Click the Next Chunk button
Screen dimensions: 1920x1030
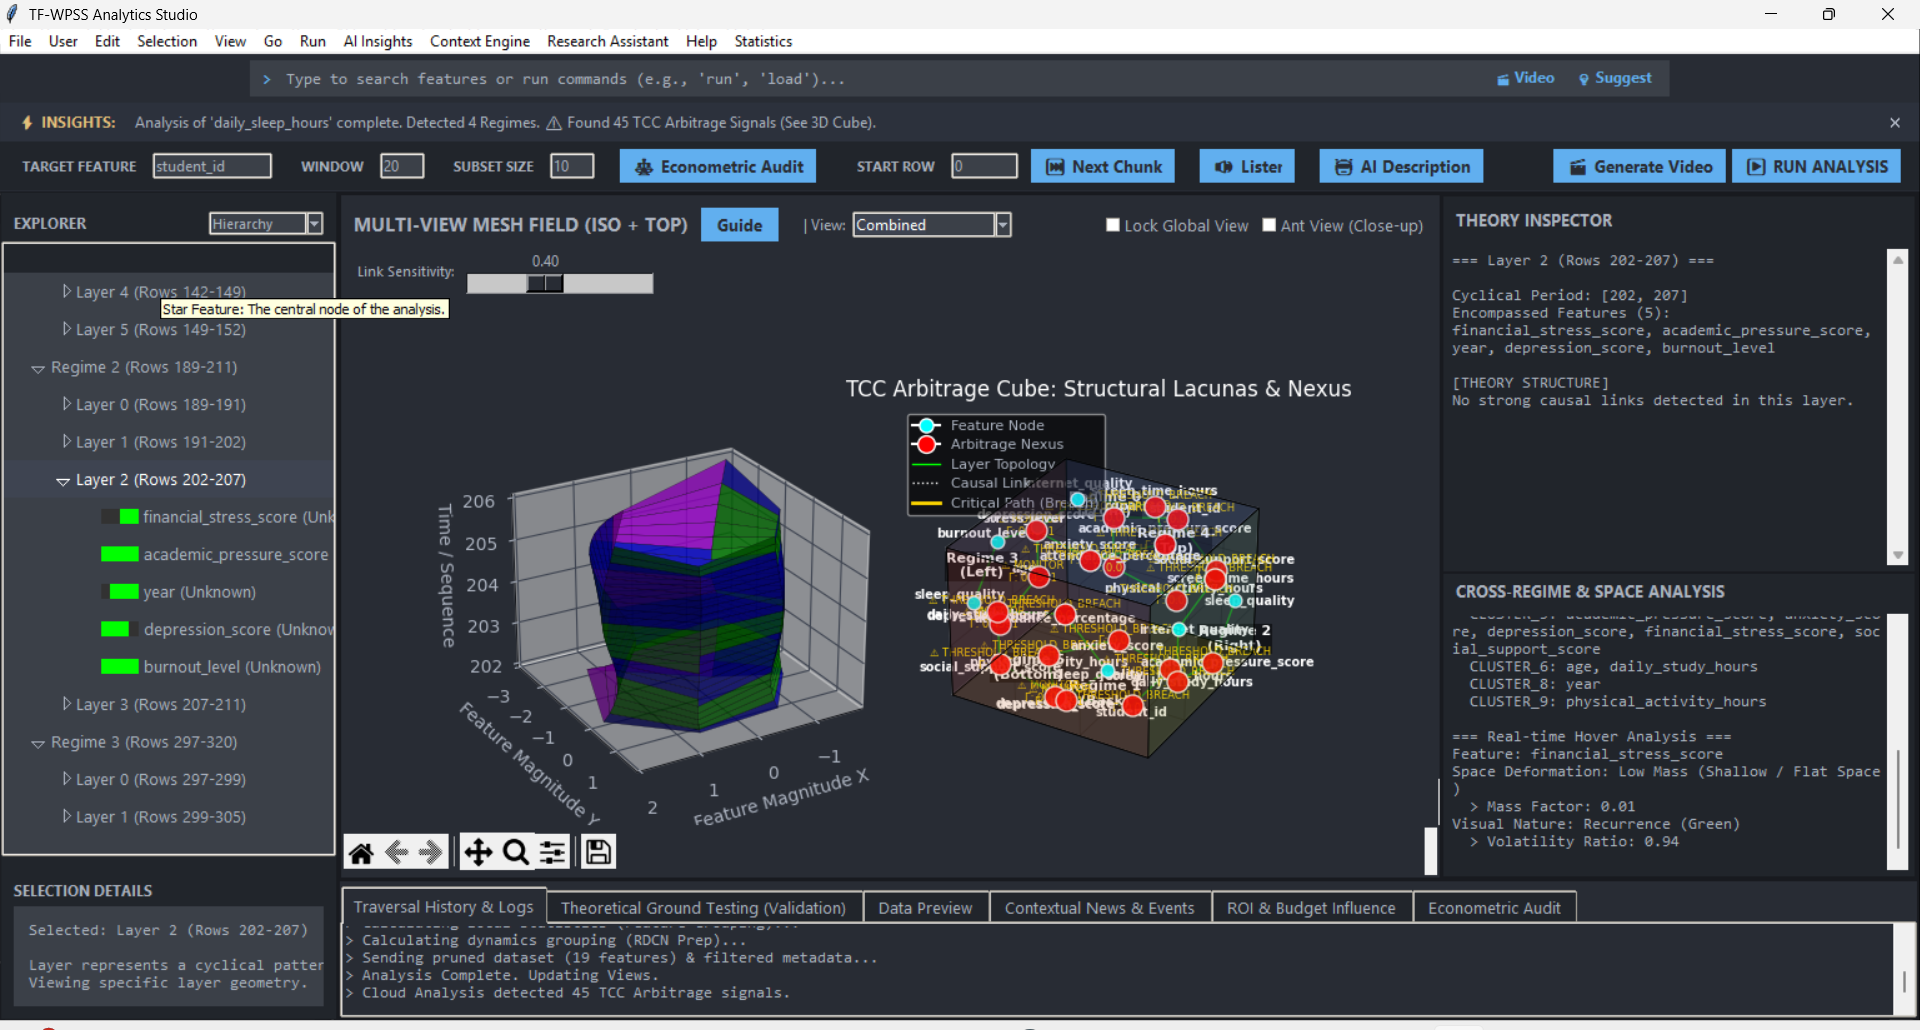[1103, 167]
